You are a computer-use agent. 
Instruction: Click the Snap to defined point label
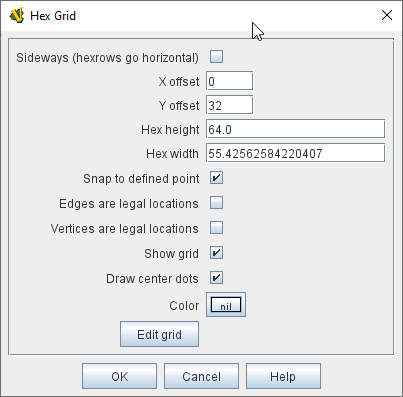[x=141, y=179]
